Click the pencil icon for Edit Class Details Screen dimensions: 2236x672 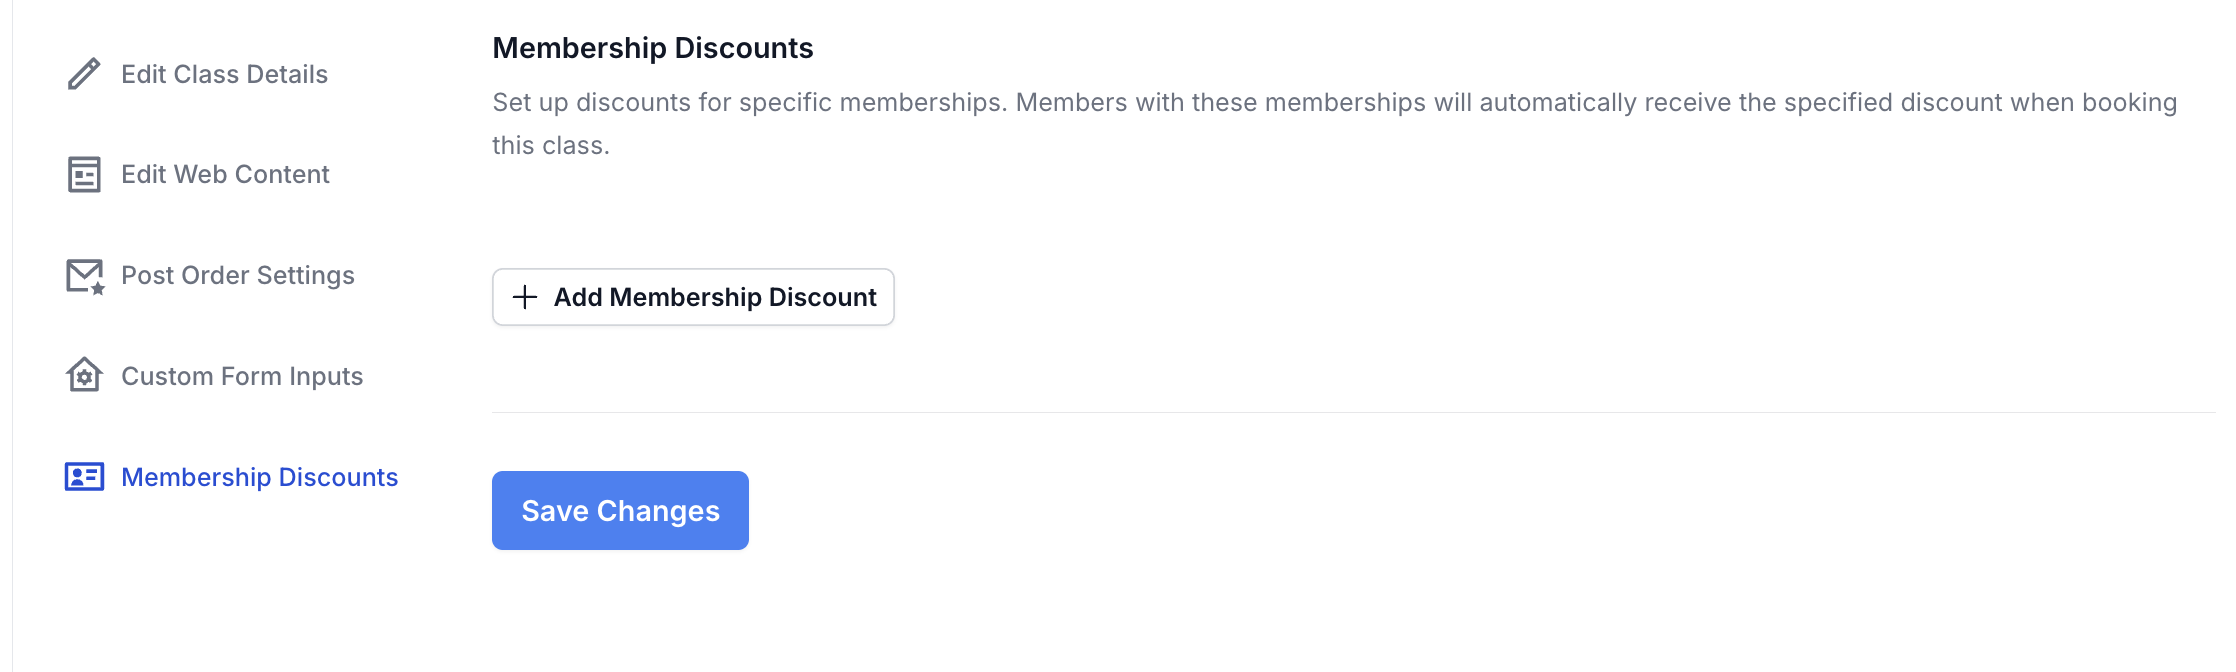[x=84, y=74]
